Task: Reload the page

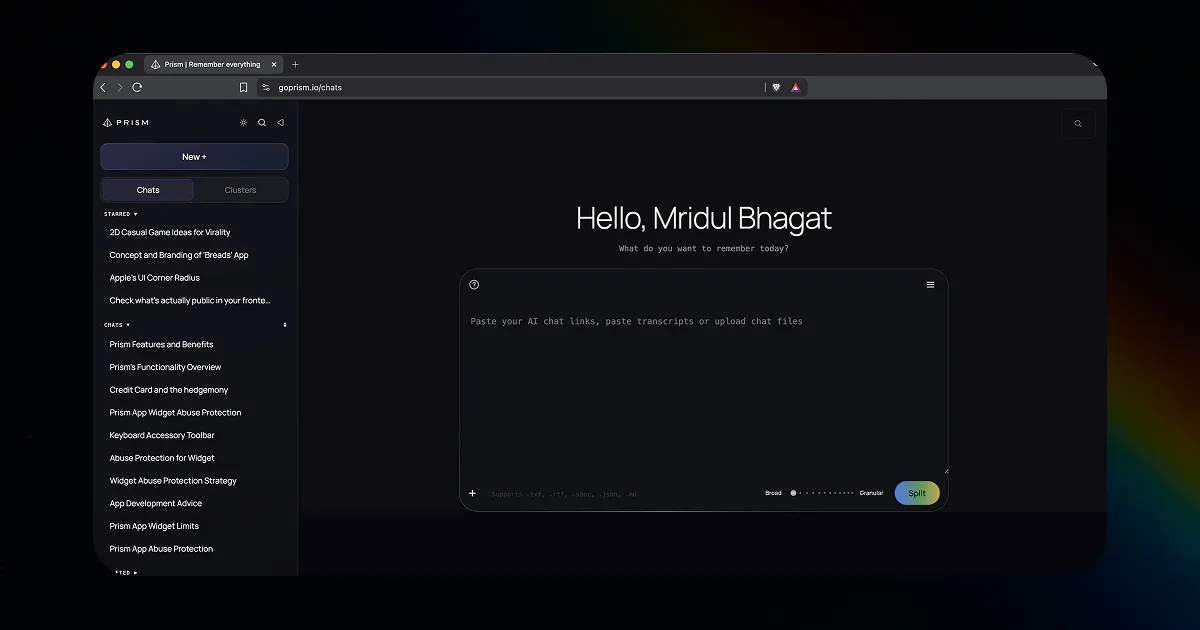Action: pos(137,87)
